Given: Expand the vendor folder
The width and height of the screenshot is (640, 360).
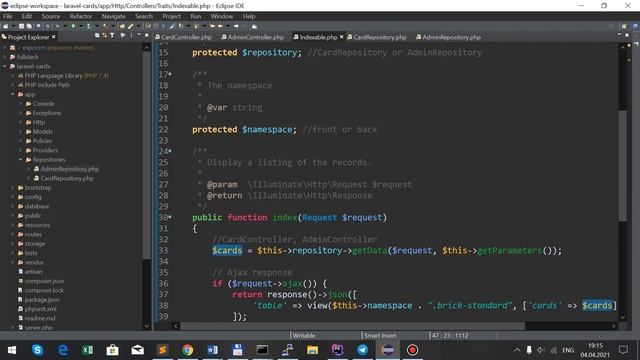Looking at the screenshot, I should [13, 262].
